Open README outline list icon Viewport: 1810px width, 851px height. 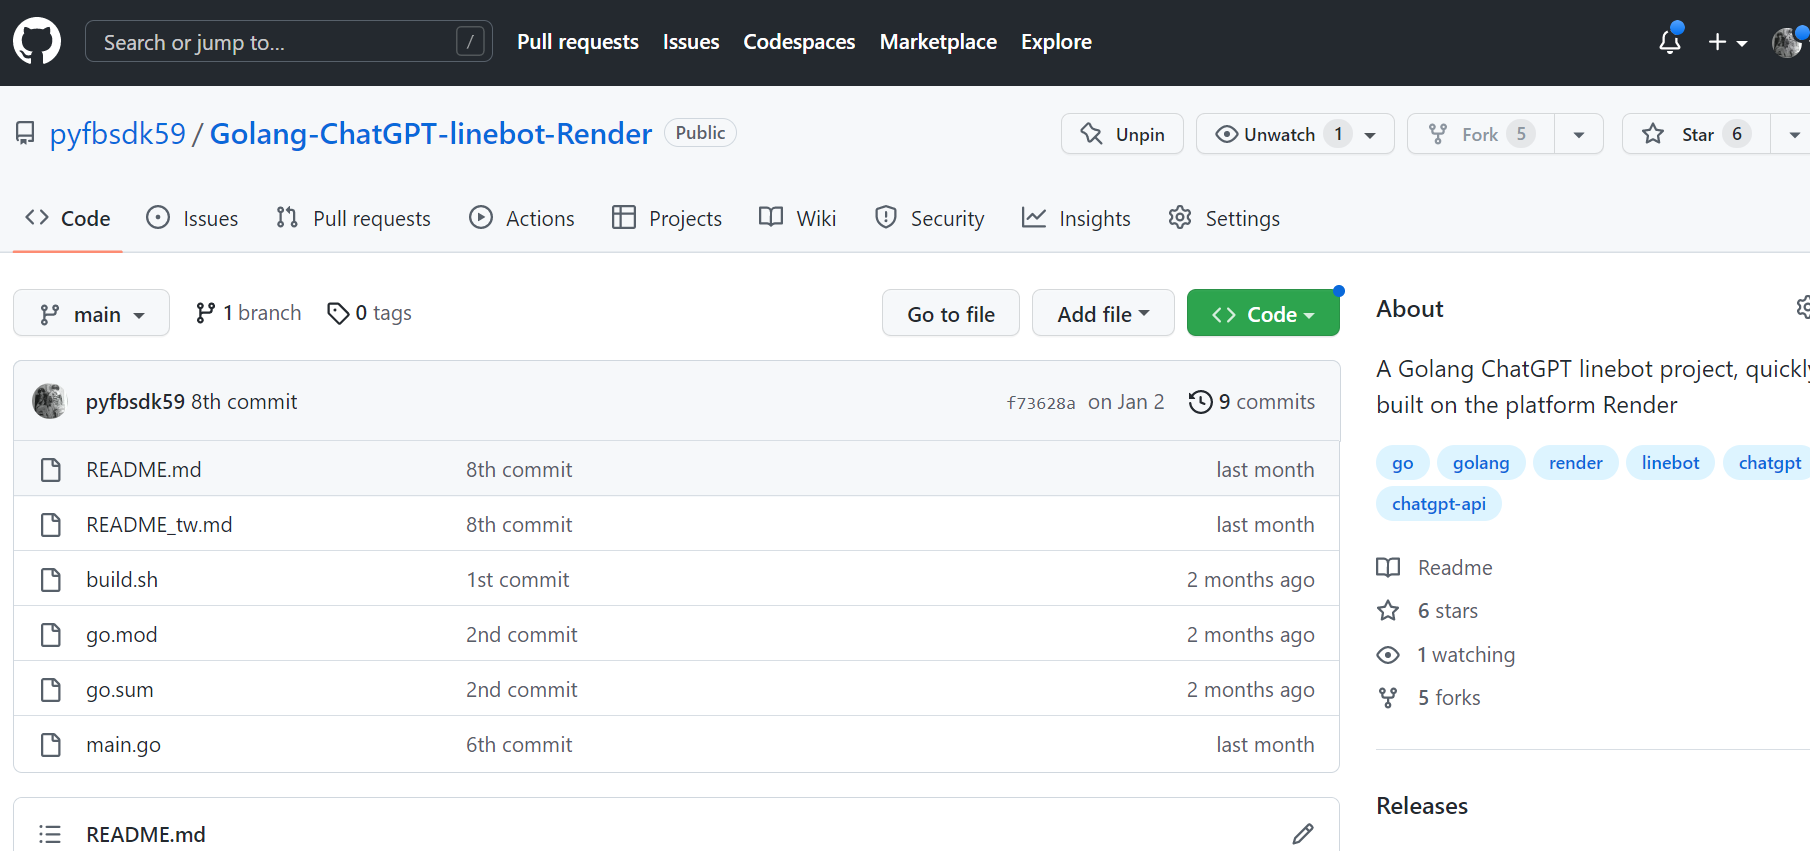tap(50, 834)
